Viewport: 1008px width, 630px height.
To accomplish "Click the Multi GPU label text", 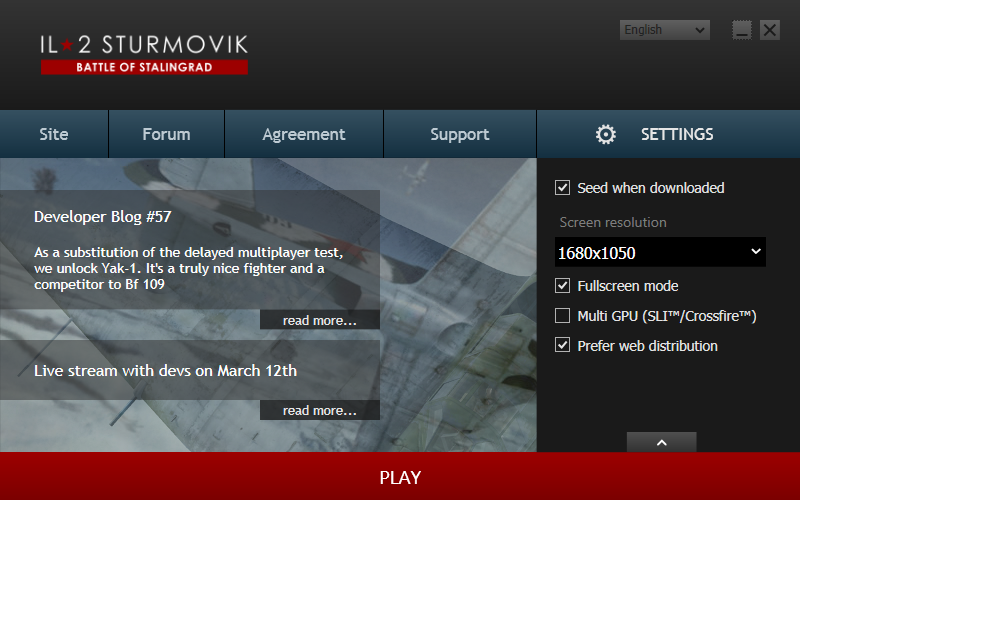I will pos(667,316).
